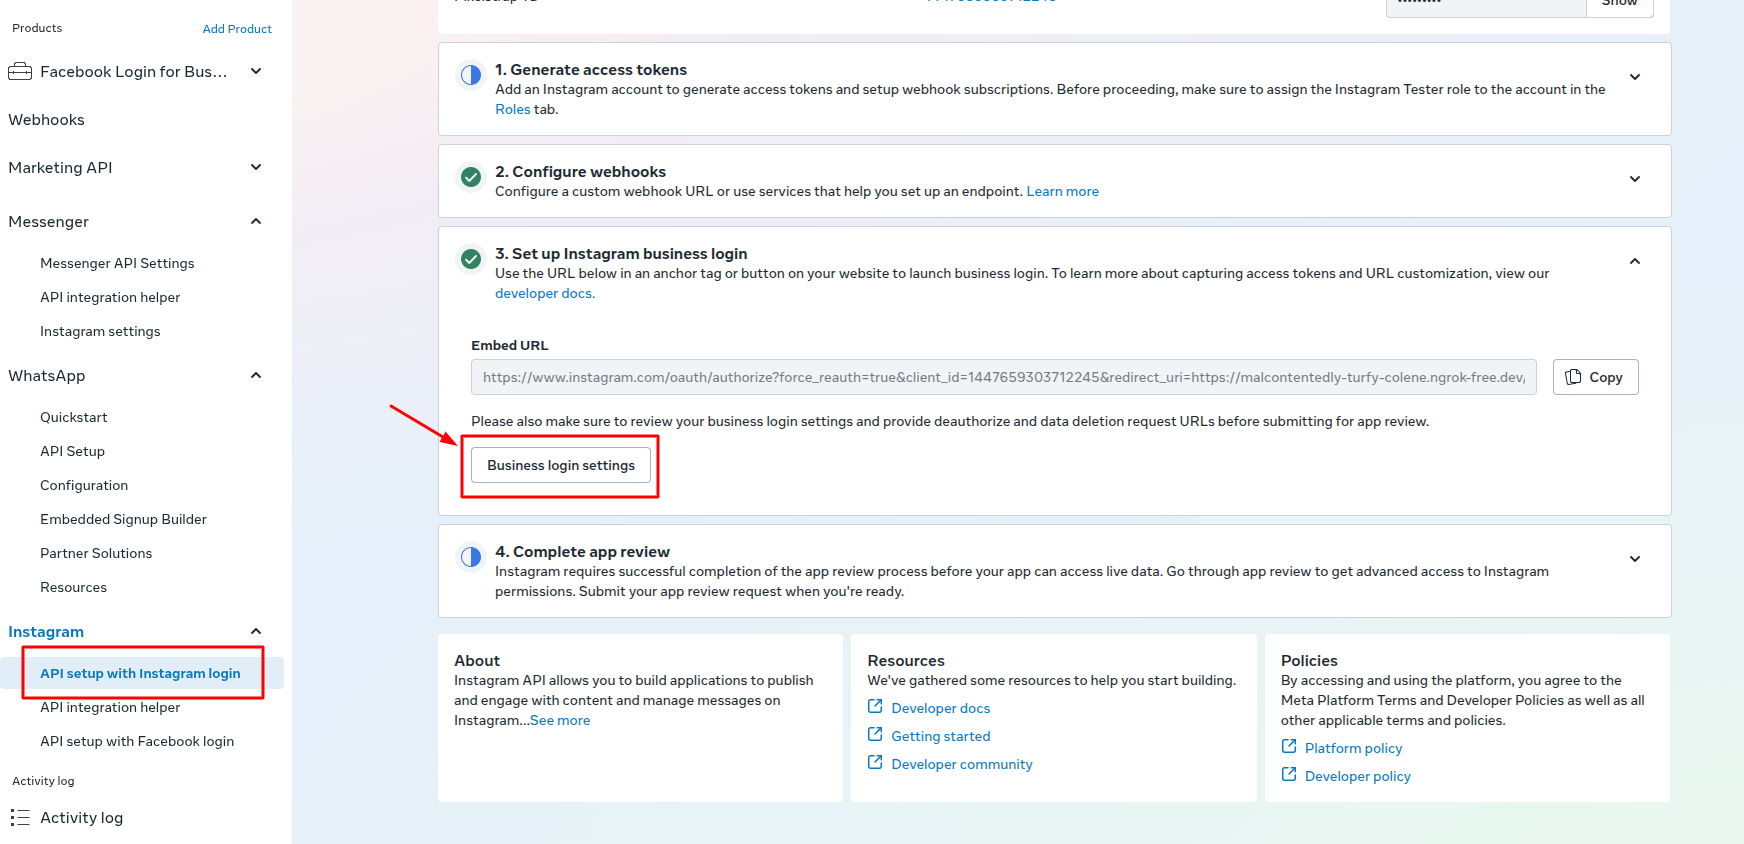Open Partner Solutions
Viewport: 1744px width, 844px height.
pyautogui.click(x=96, y=553)
